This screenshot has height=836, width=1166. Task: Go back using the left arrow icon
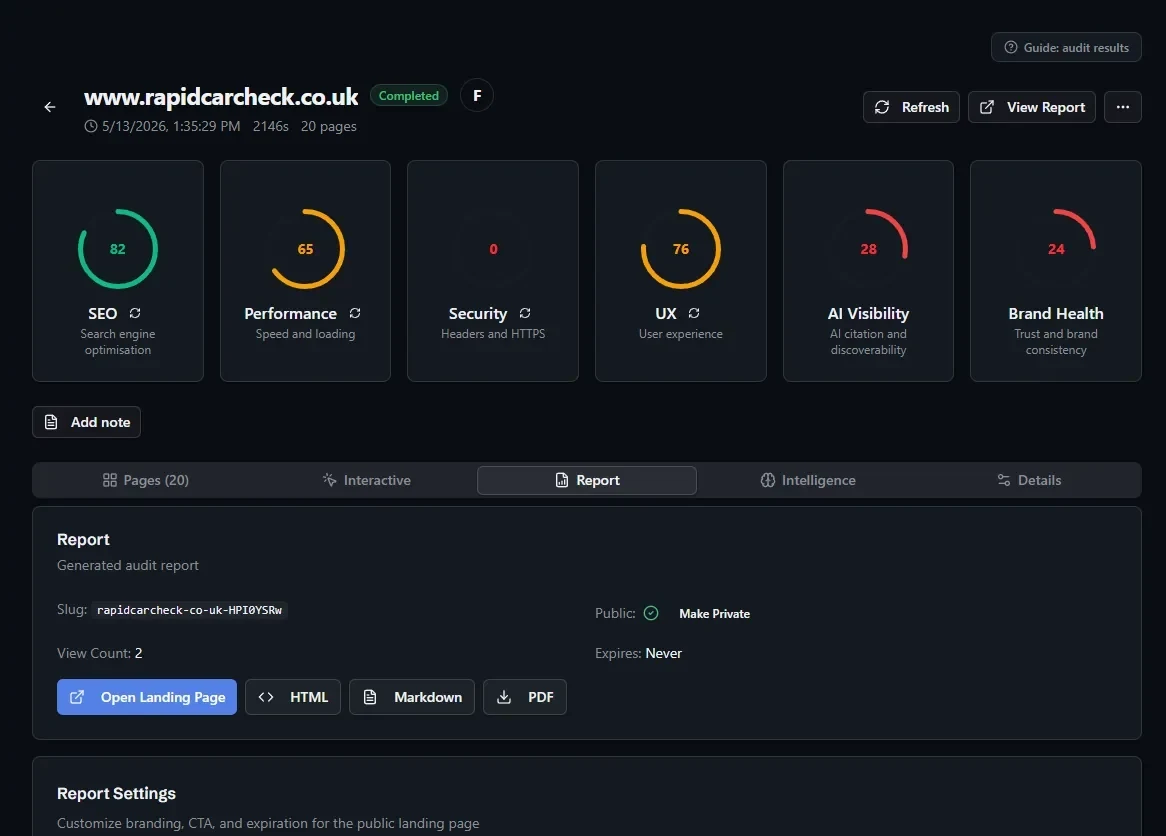50,107
